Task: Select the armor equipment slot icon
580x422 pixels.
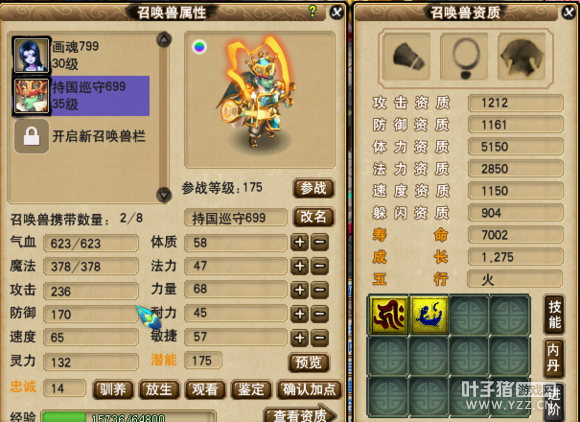Action: (522, 57)
